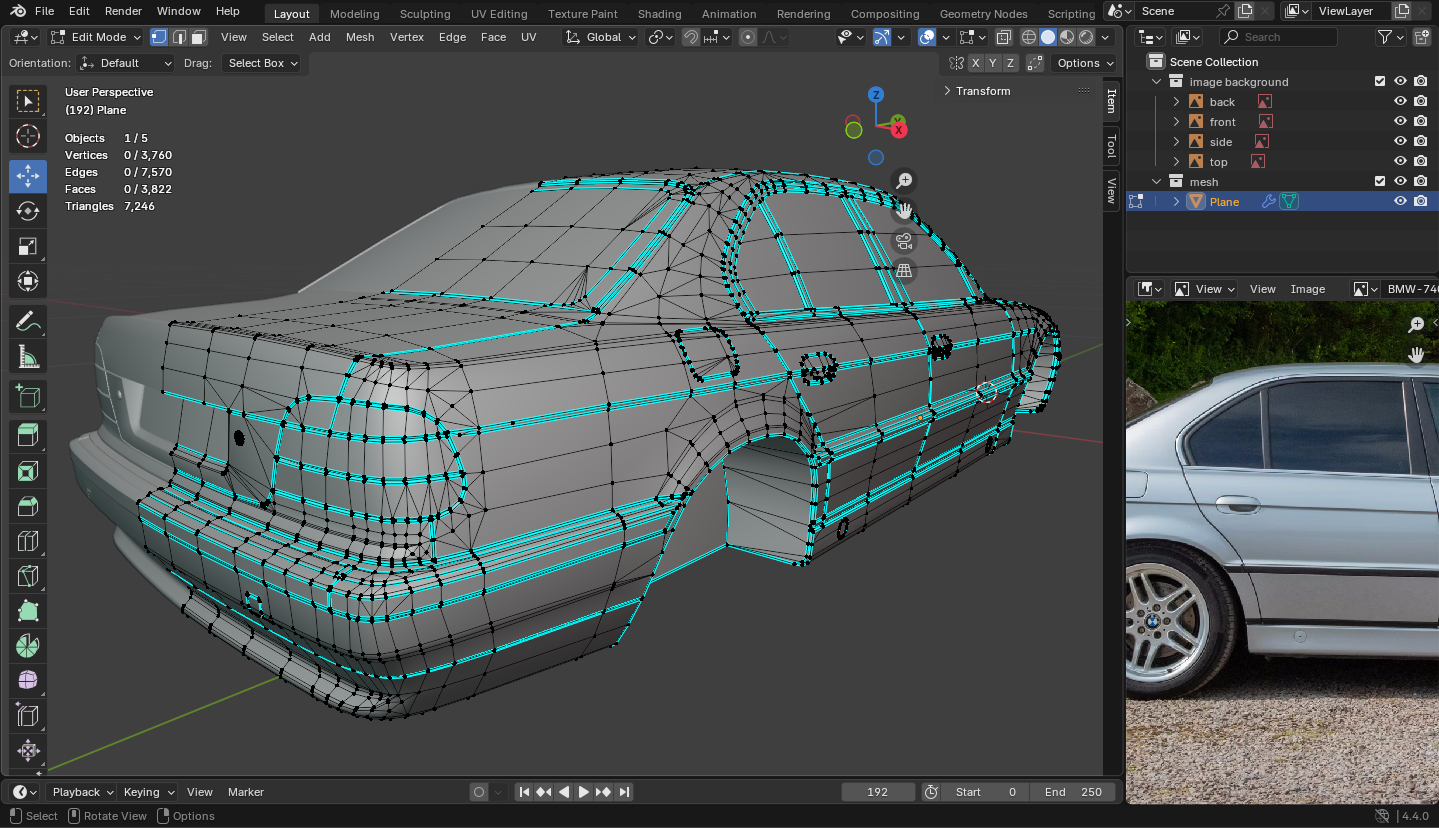Open the Edit Mode dropdown
Viewport: 1439px width, 828px height.
tap(95, 37)
